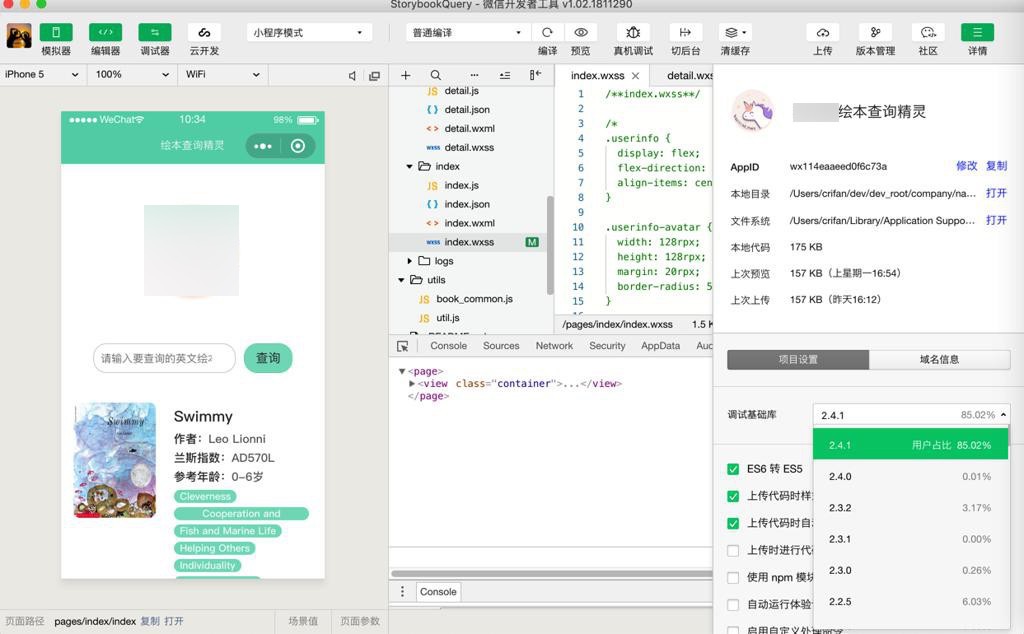Enable the 上传时进行代 checkbox
Image resolution: width=1024 pixels, height=634 pixels.
point(733,550)
